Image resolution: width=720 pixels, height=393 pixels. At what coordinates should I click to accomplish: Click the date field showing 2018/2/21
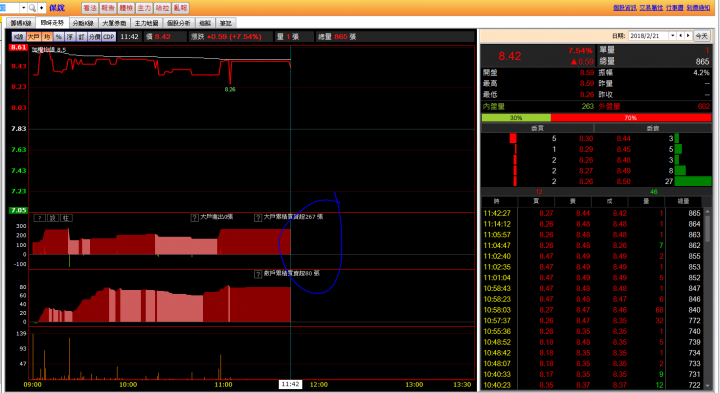(x=648, y=36)
